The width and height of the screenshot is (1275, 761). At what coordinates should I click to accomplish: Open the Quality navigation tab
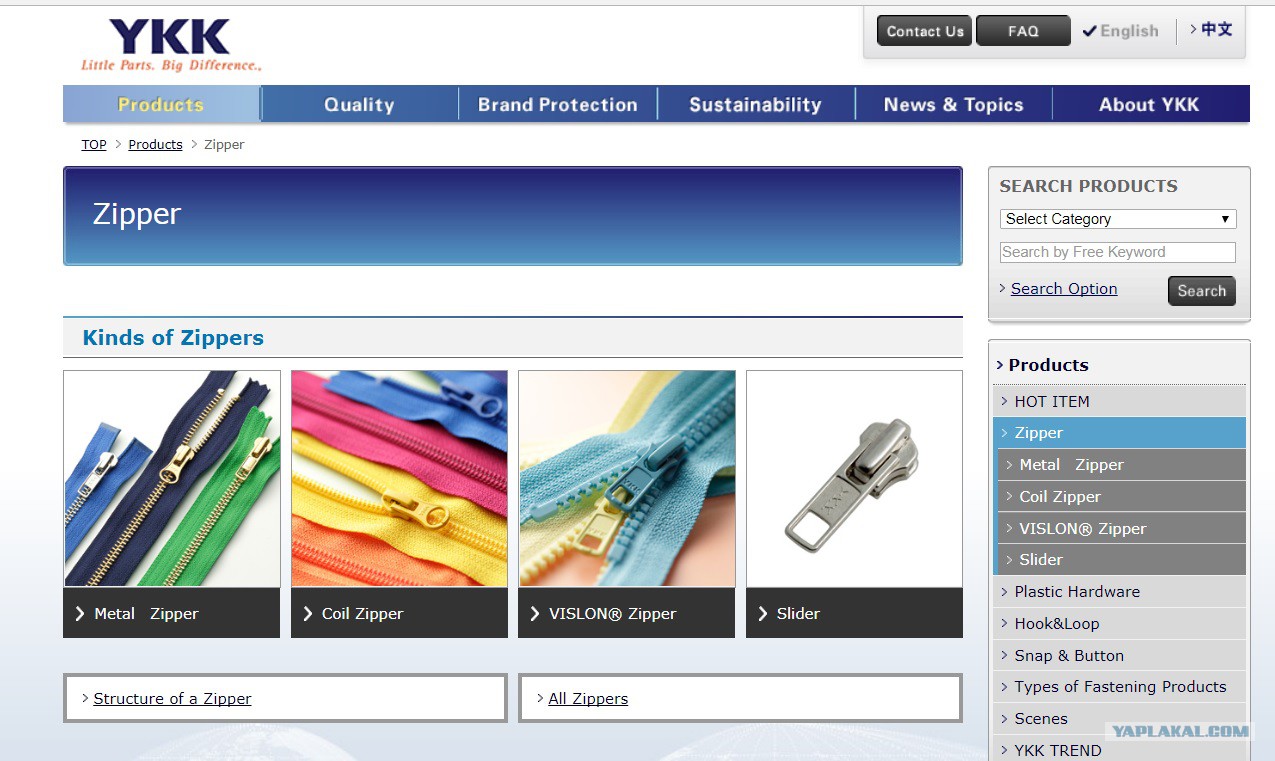[359, 104]
